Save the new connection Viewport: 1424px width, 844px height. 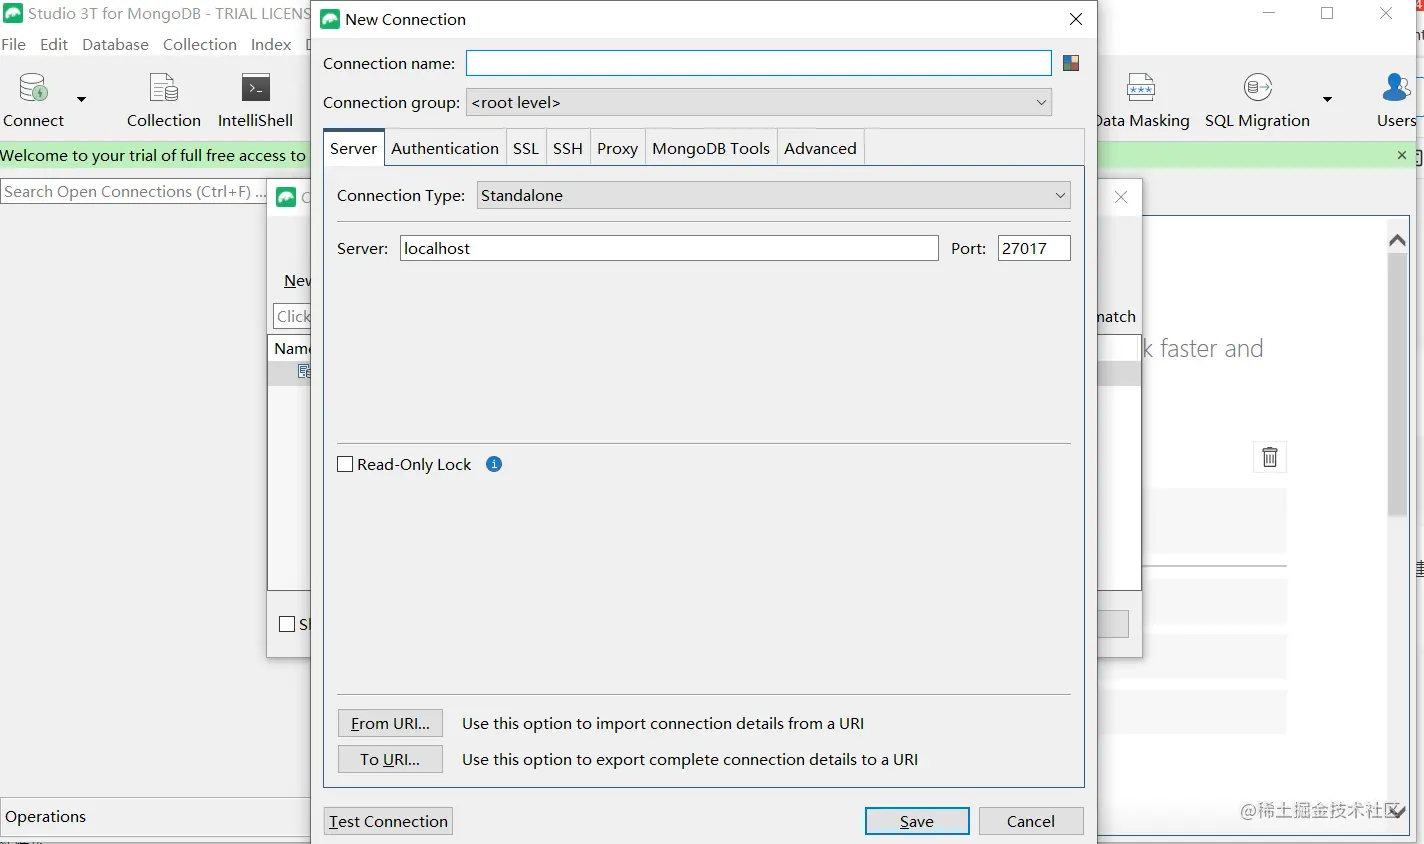[x=917, y=821]
